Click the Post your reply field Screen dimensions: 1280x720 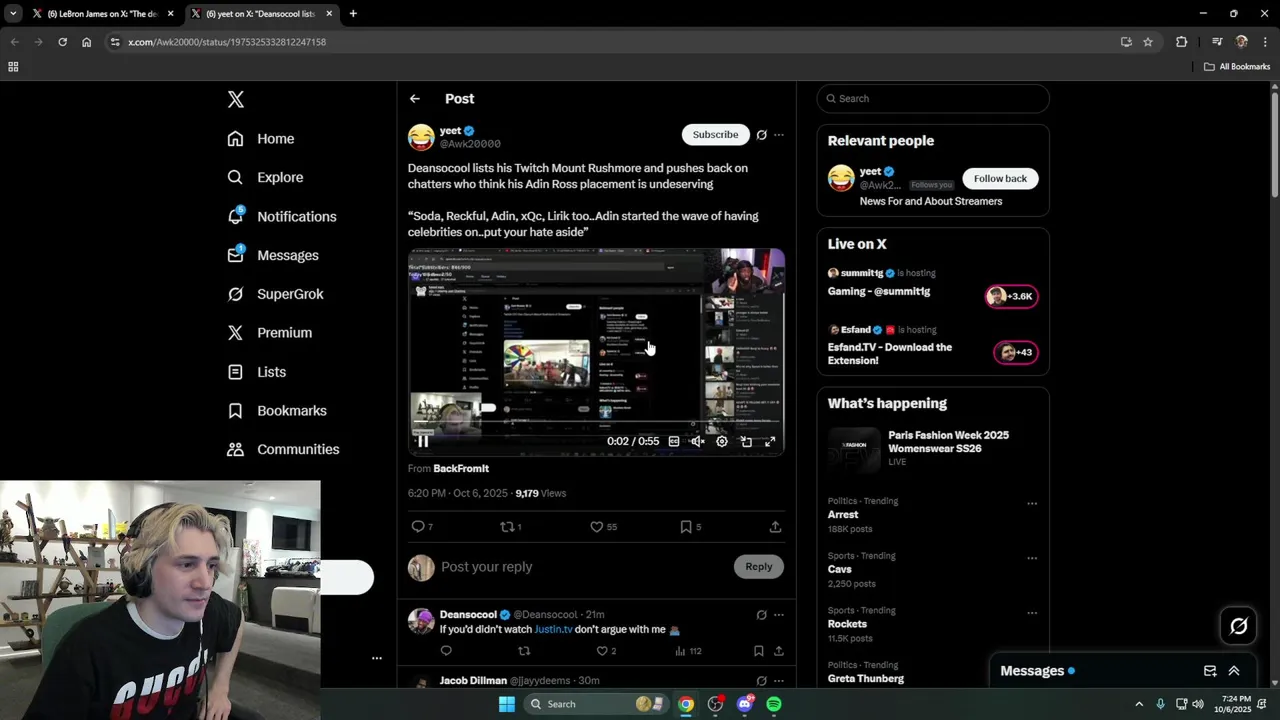[584, 567]
